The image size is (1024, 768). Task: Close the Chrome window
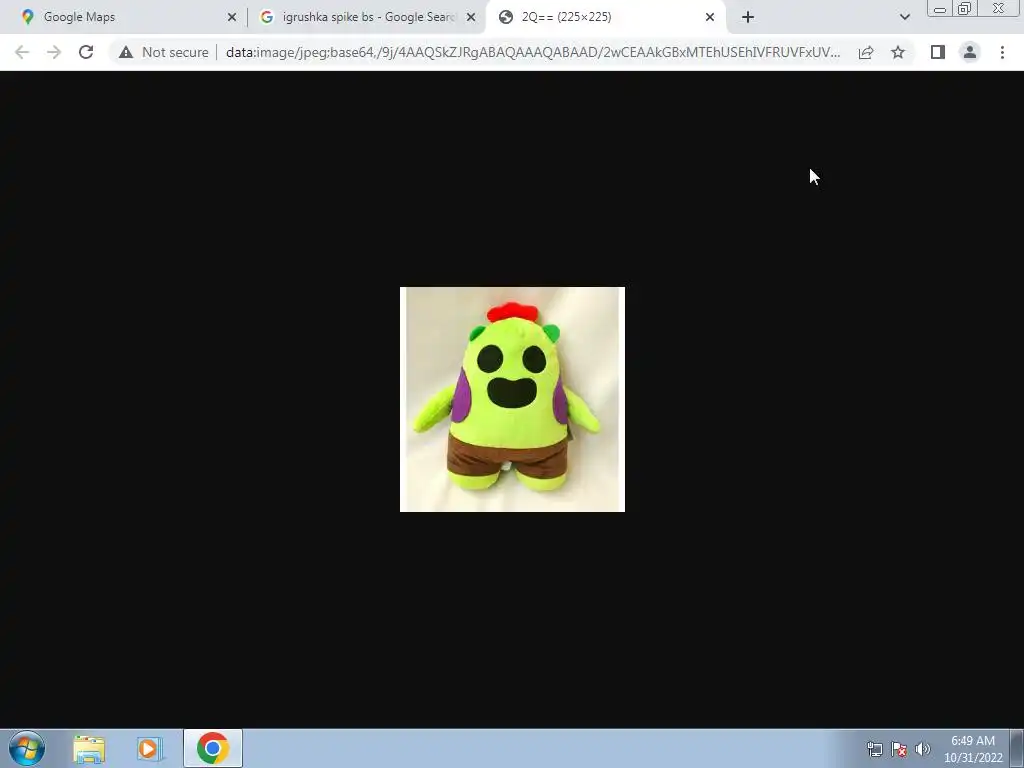pyautogui.click(x=999, y=8)
